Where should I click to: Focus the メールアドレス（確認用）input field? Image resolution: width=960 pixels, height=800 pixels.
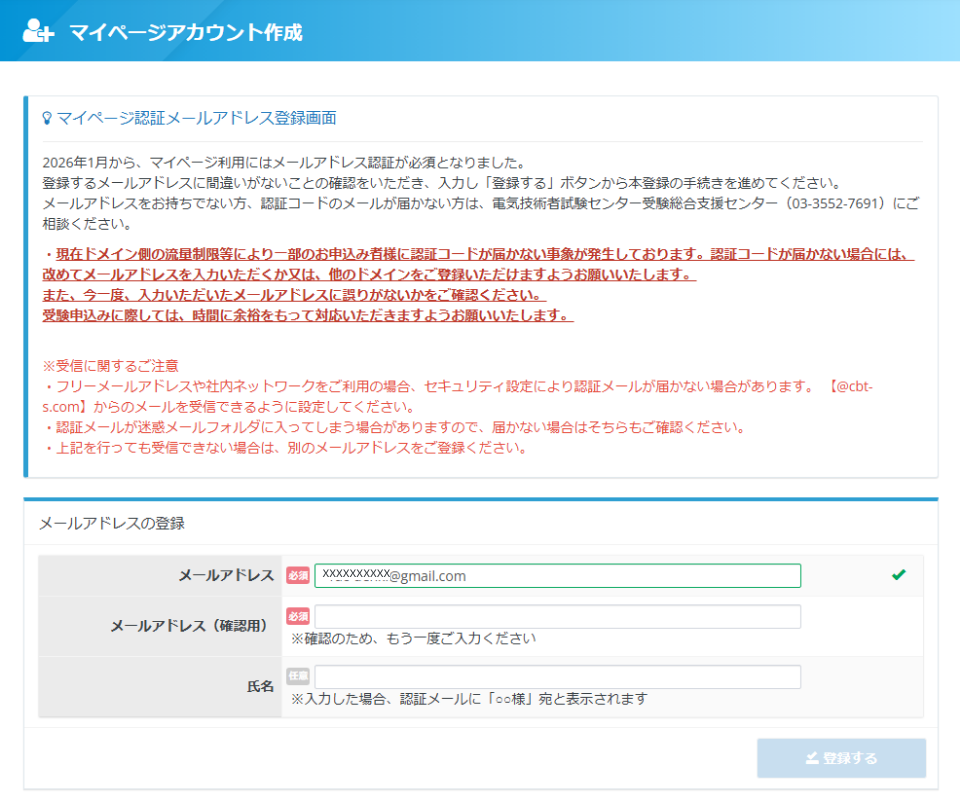557,616
